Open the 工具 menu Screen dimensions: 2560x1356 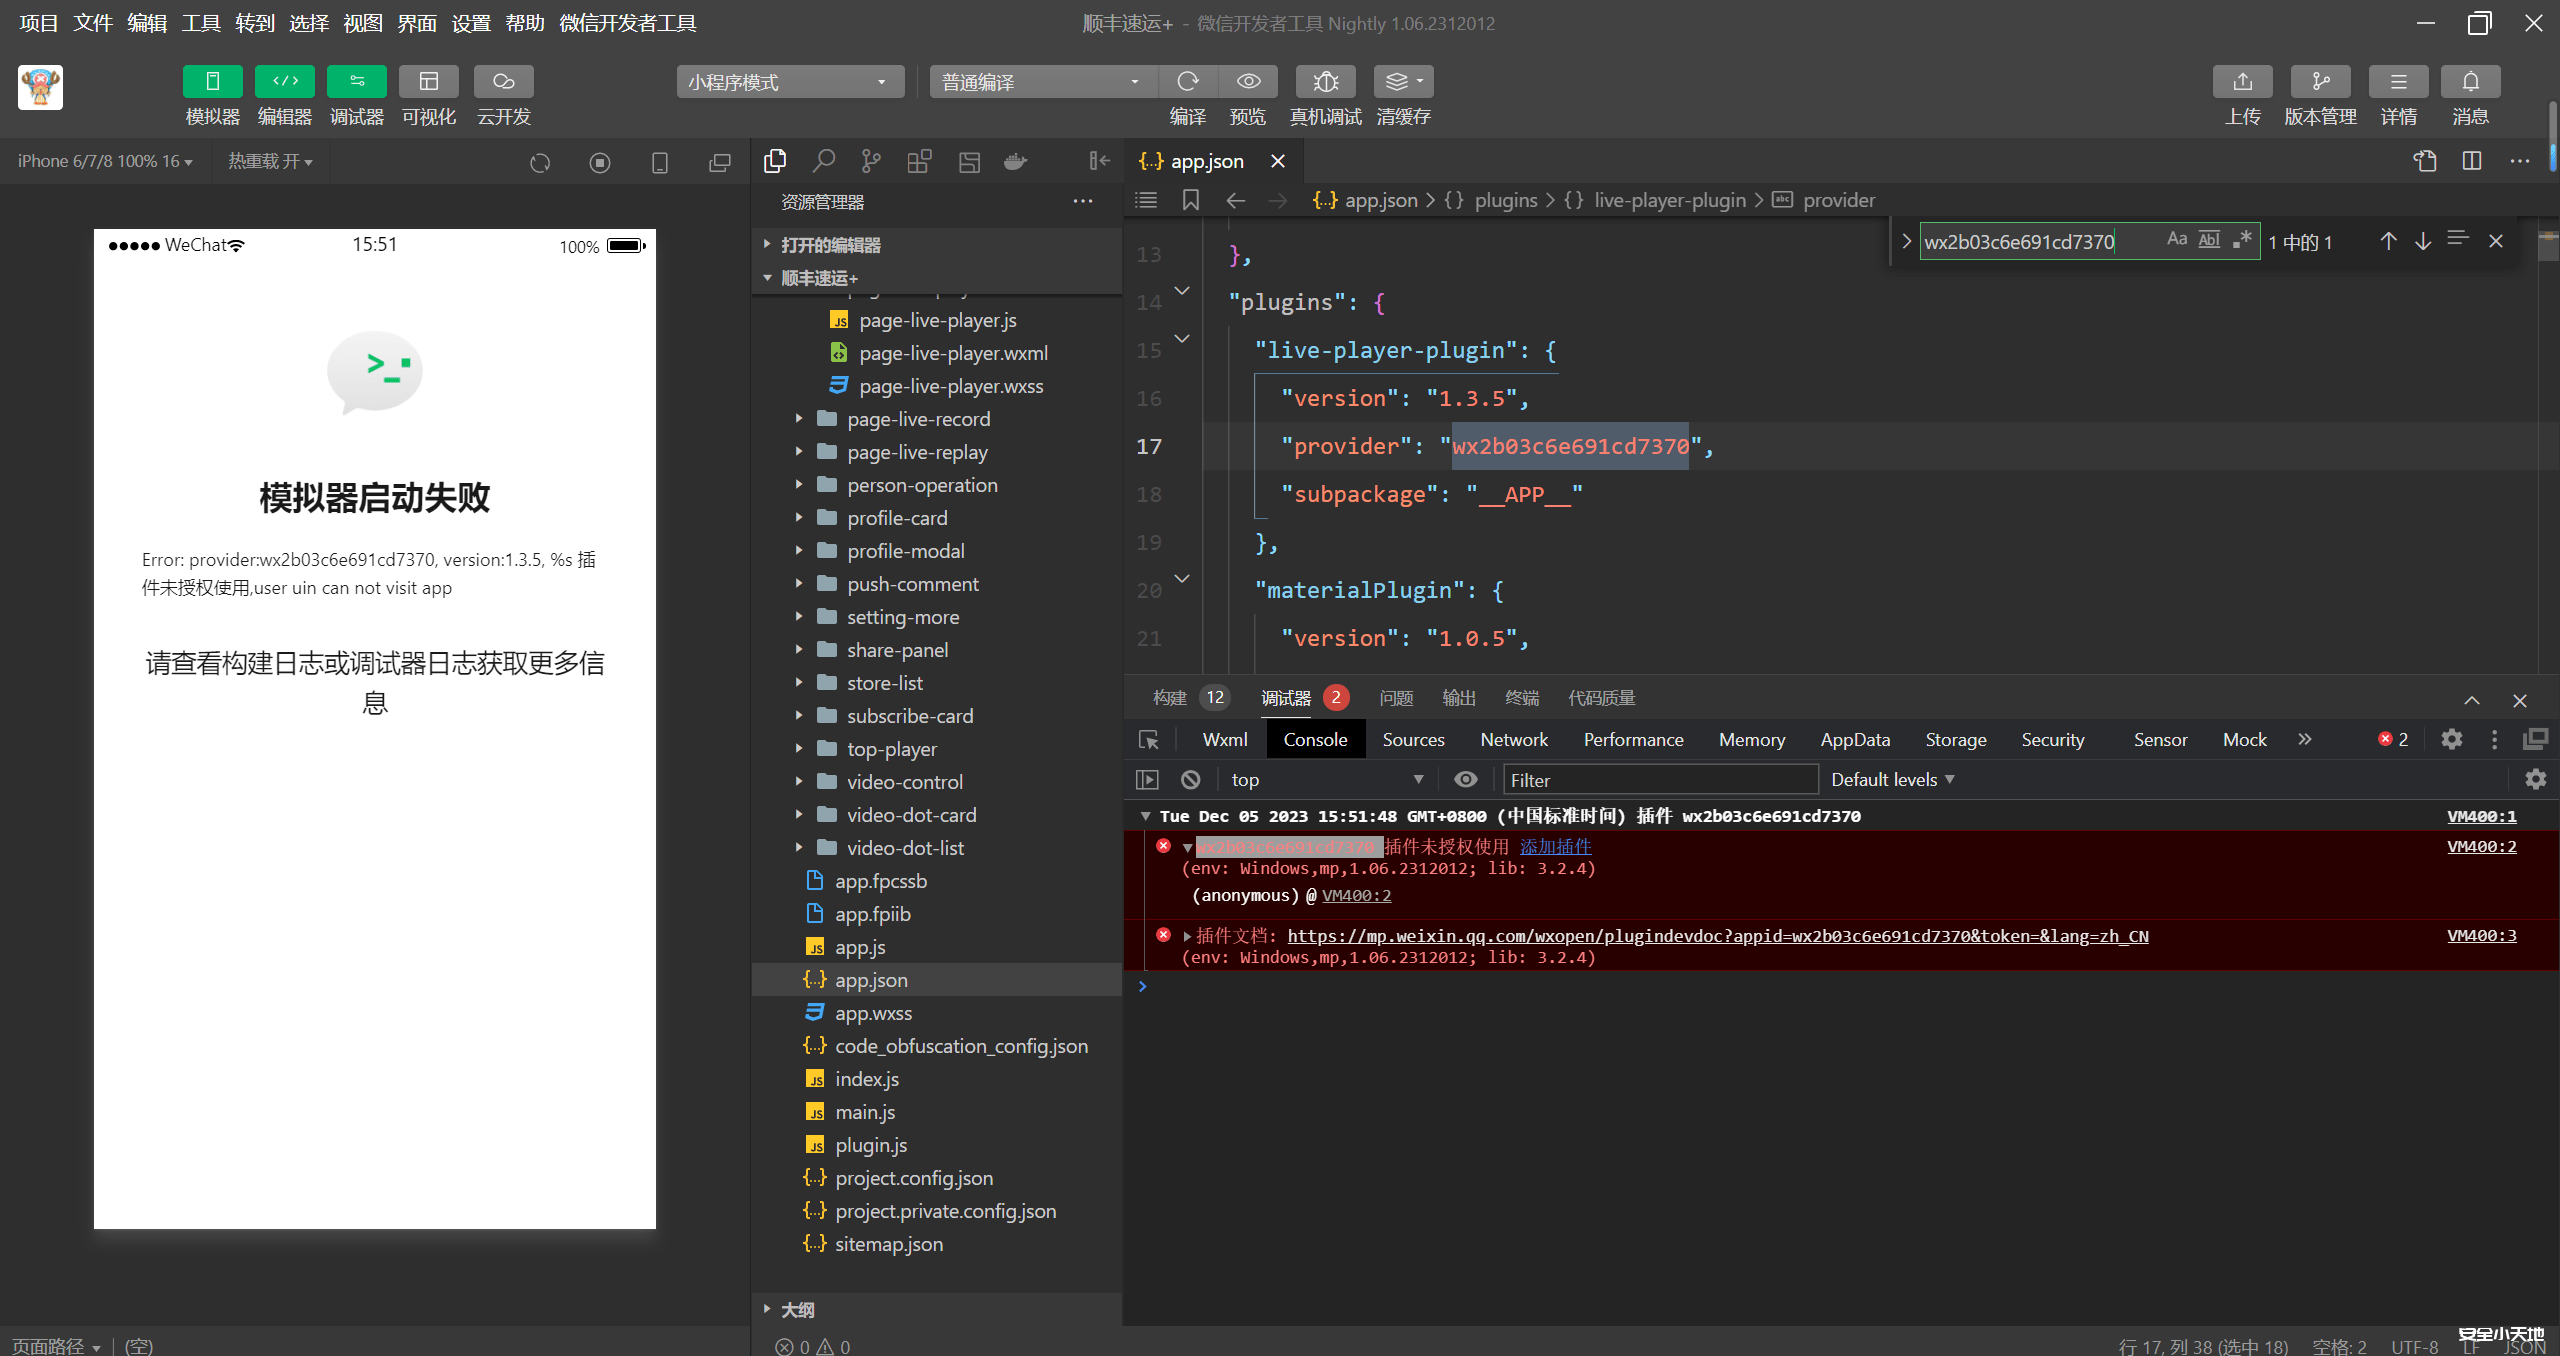[201, 23]
